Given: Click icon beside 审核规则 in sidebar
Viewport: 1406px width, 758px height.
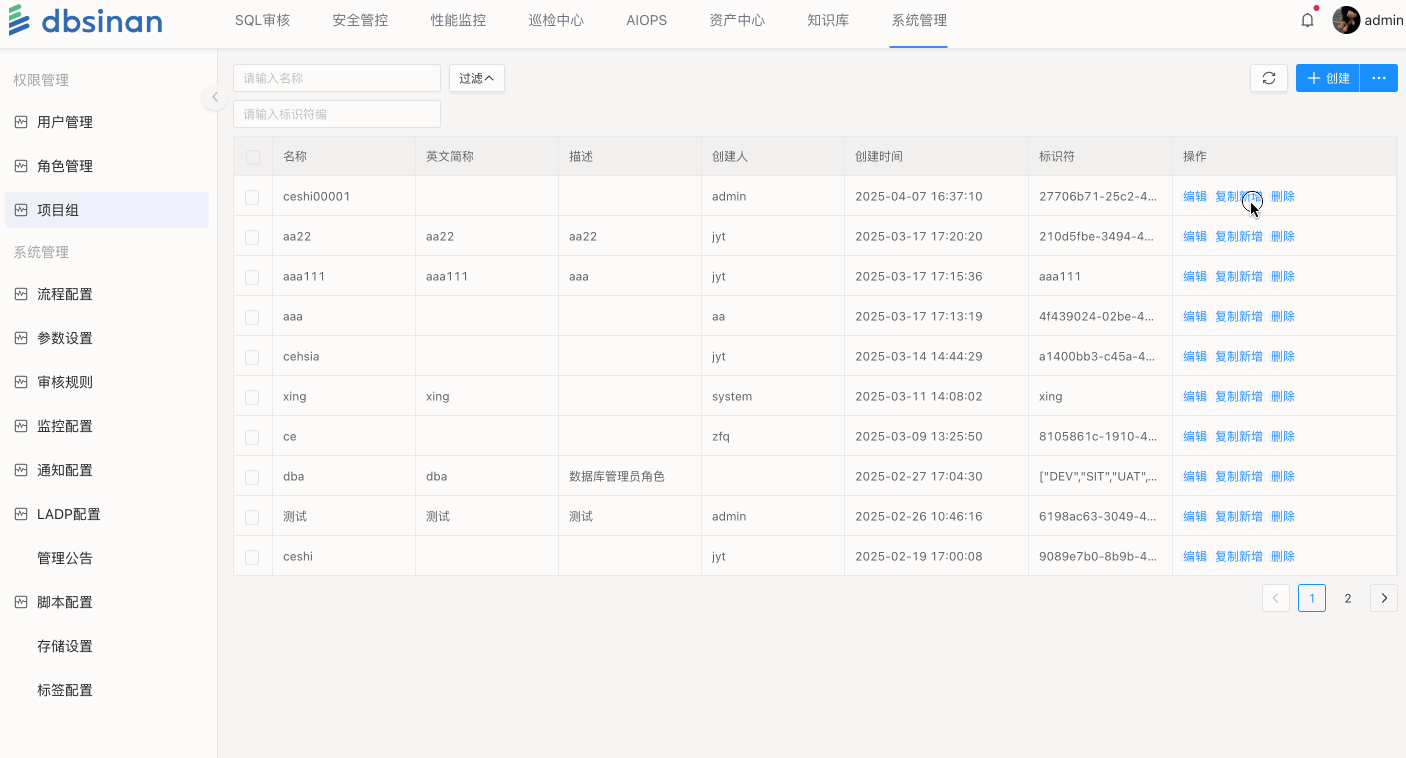Looking at the screenshot, I should (21, 382).
